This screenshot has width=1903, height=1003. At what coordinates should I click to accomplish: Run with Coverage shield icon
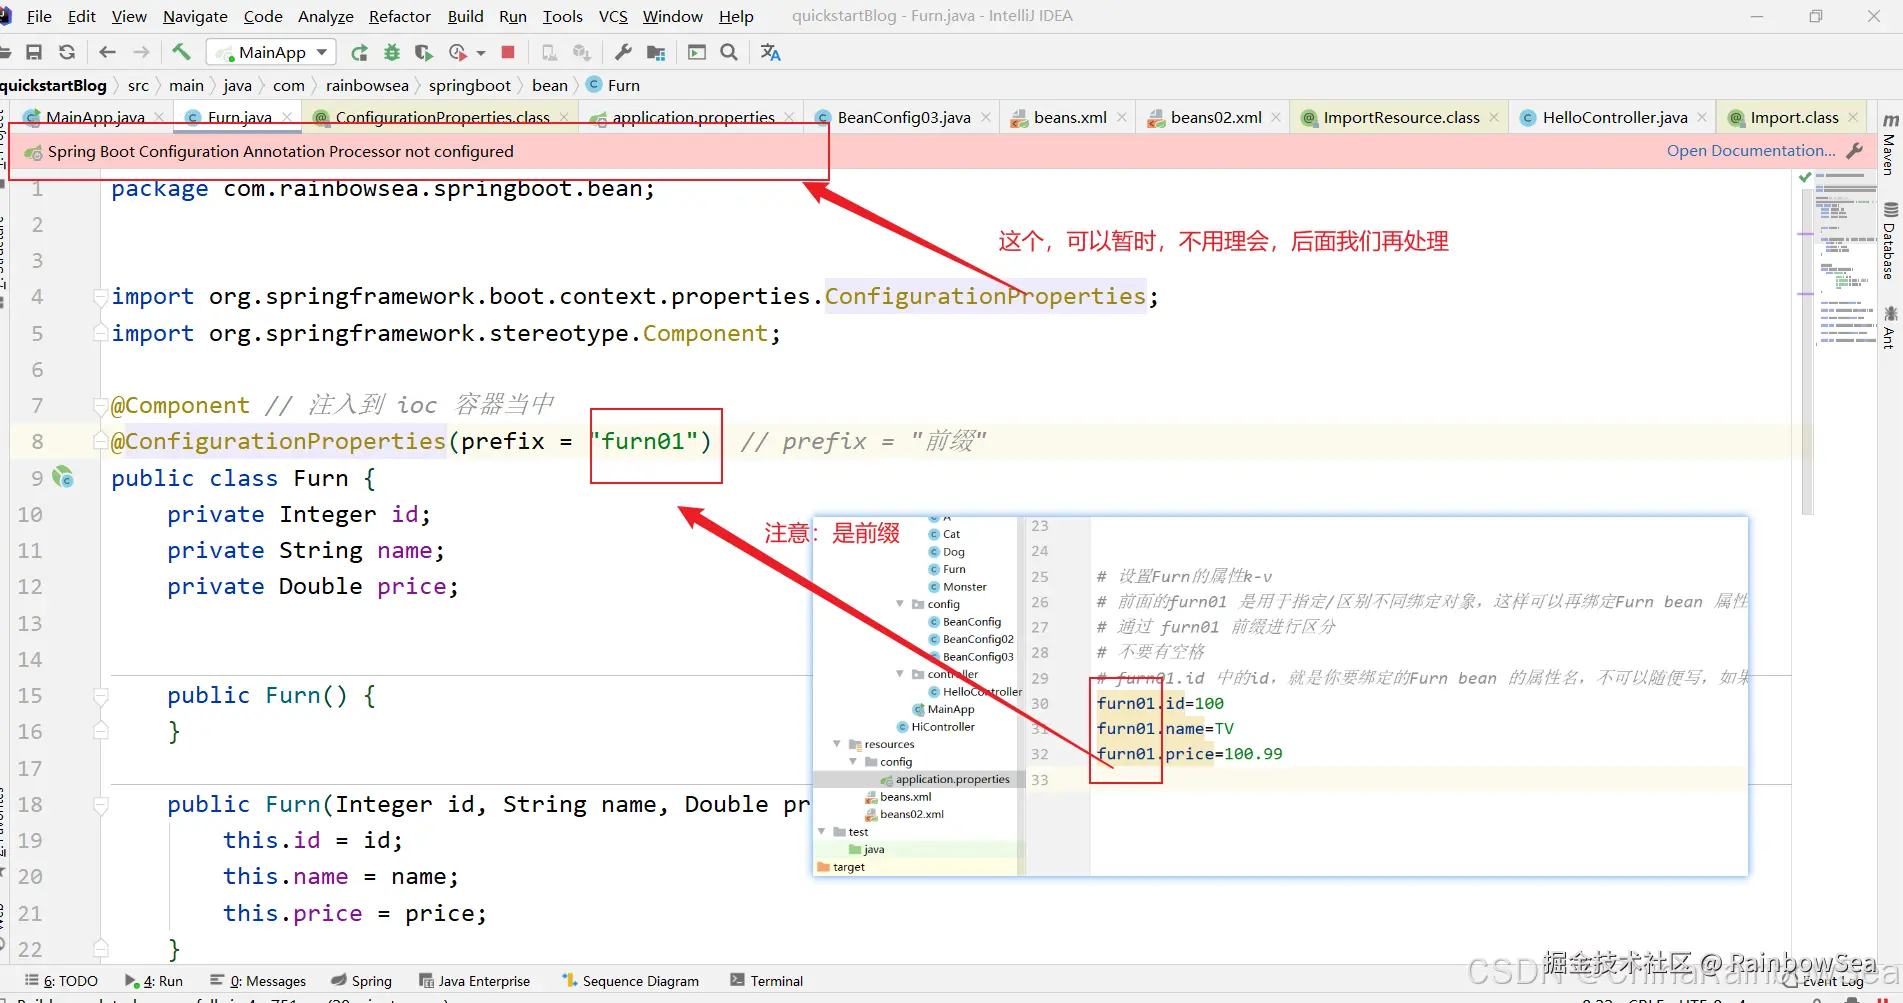pos(424,52)
